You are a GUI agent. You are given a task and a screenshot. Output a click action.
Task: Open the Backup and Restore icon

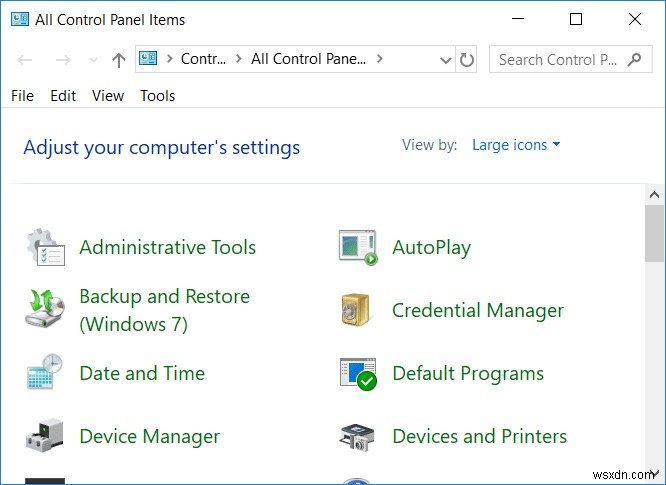tap(45, 310)
